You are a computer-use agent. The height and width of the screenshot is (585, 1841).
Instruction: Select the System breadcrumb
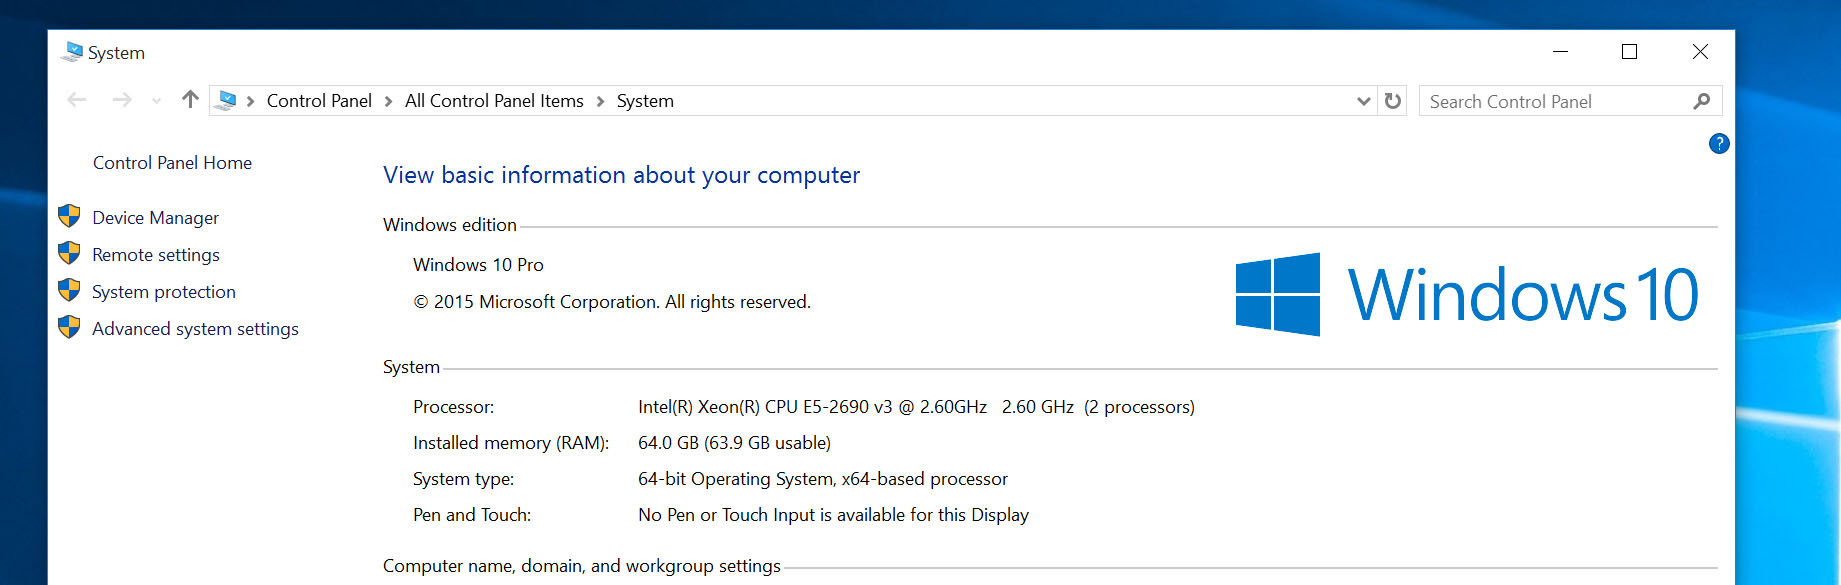(x=645, y=101)
